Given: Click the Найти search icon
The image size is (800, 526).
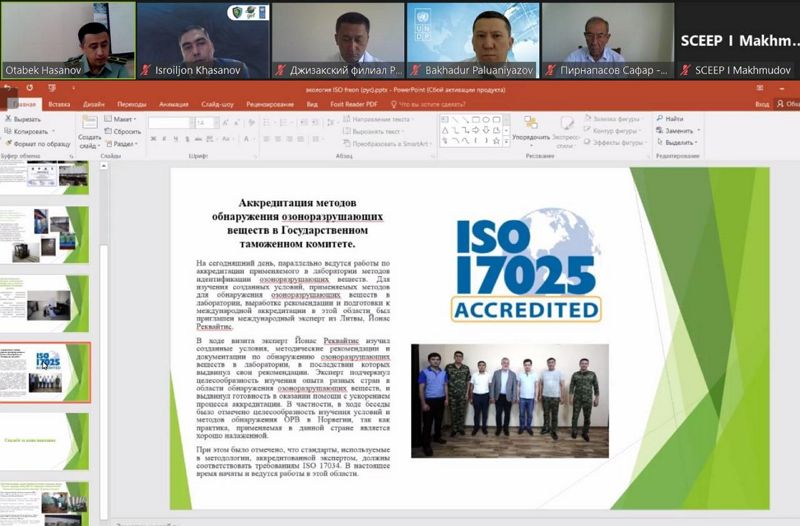Looking at the screenshot, I should 660,118.
